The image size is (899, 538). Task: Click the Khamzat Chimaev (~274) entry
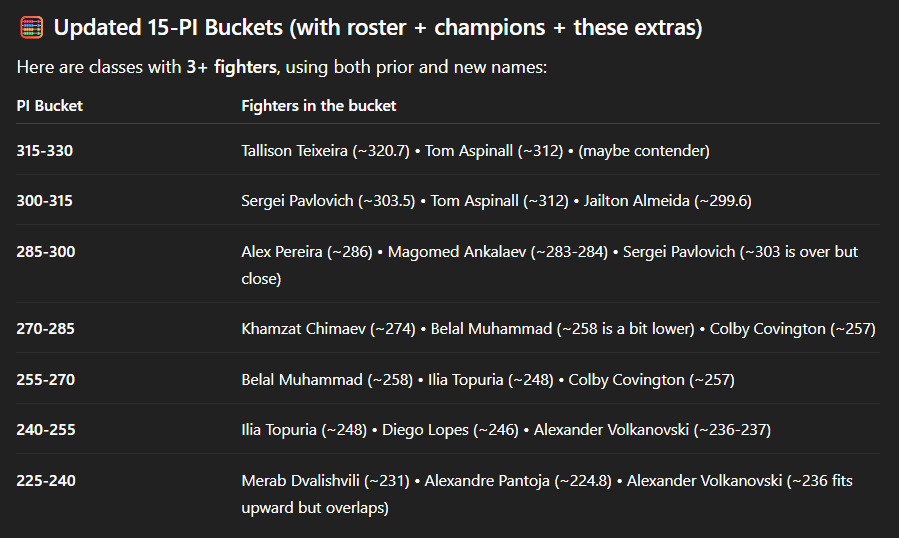click(x=328, y=329)
